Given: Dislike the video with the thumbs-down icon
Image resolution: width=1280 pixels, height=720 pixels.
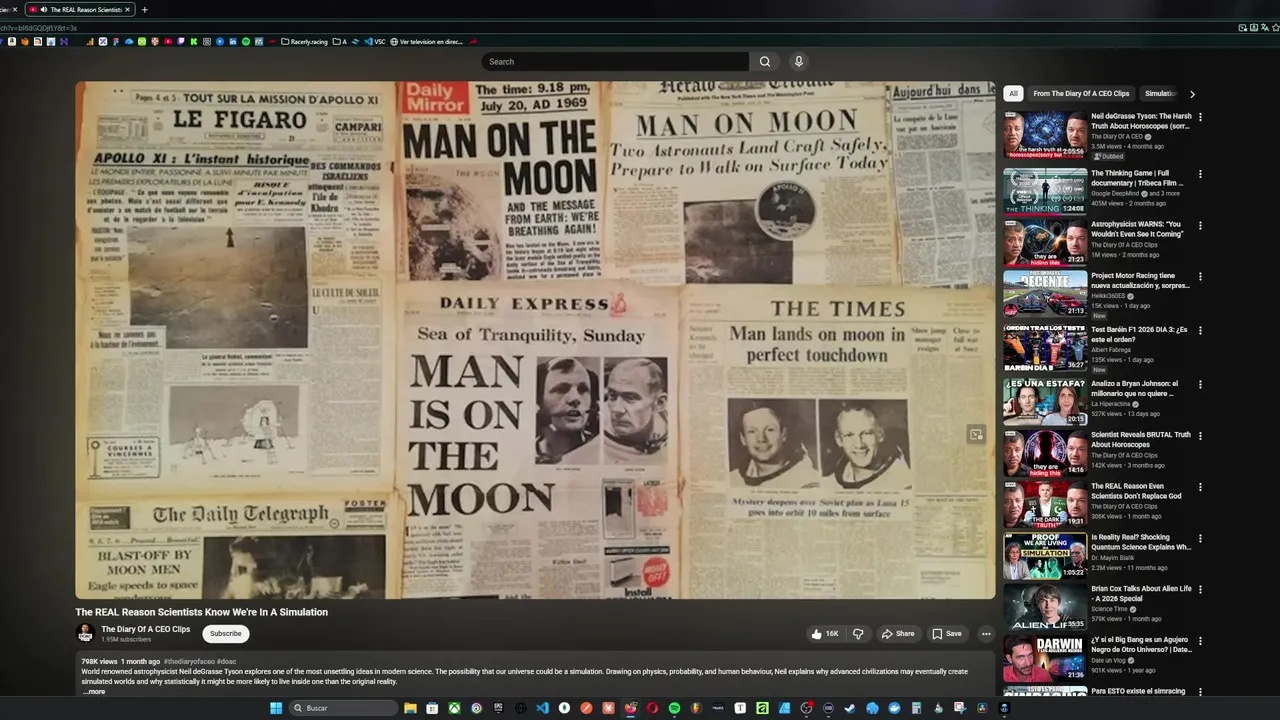Looking at the screenshot, I should coord(857,634).
